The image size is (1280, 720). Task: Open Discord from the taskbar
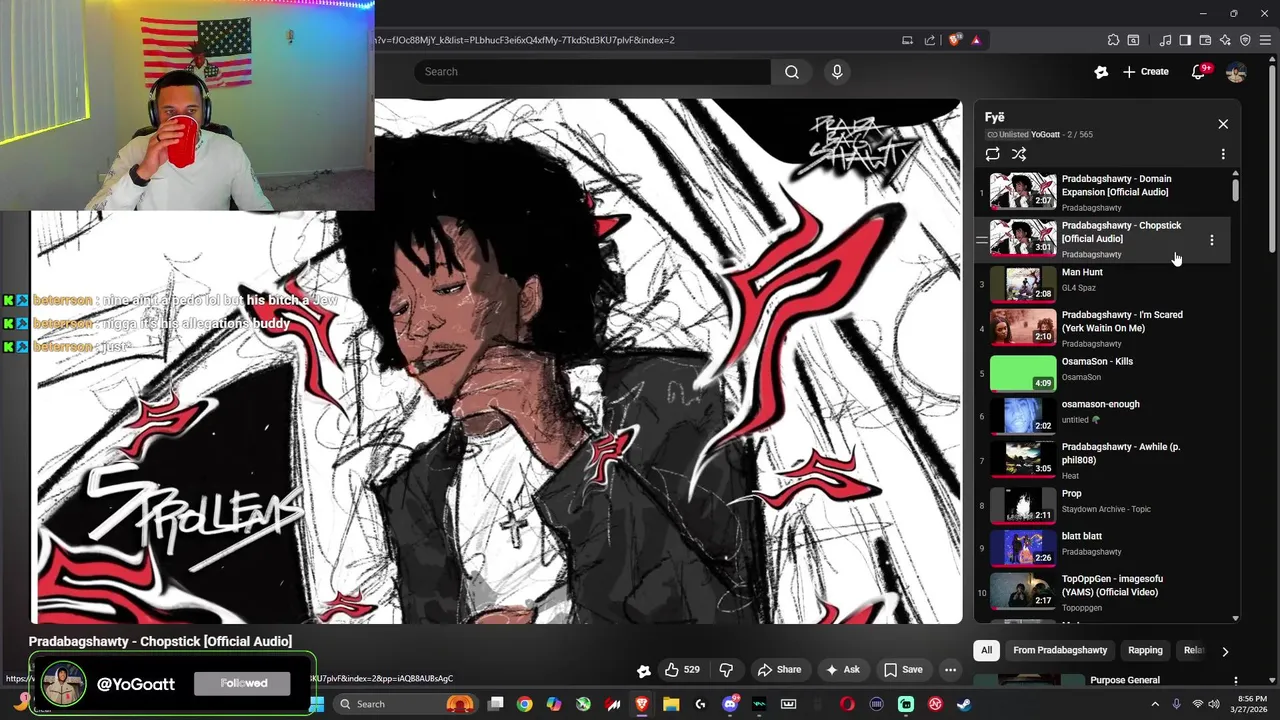[x=730, y=704]
